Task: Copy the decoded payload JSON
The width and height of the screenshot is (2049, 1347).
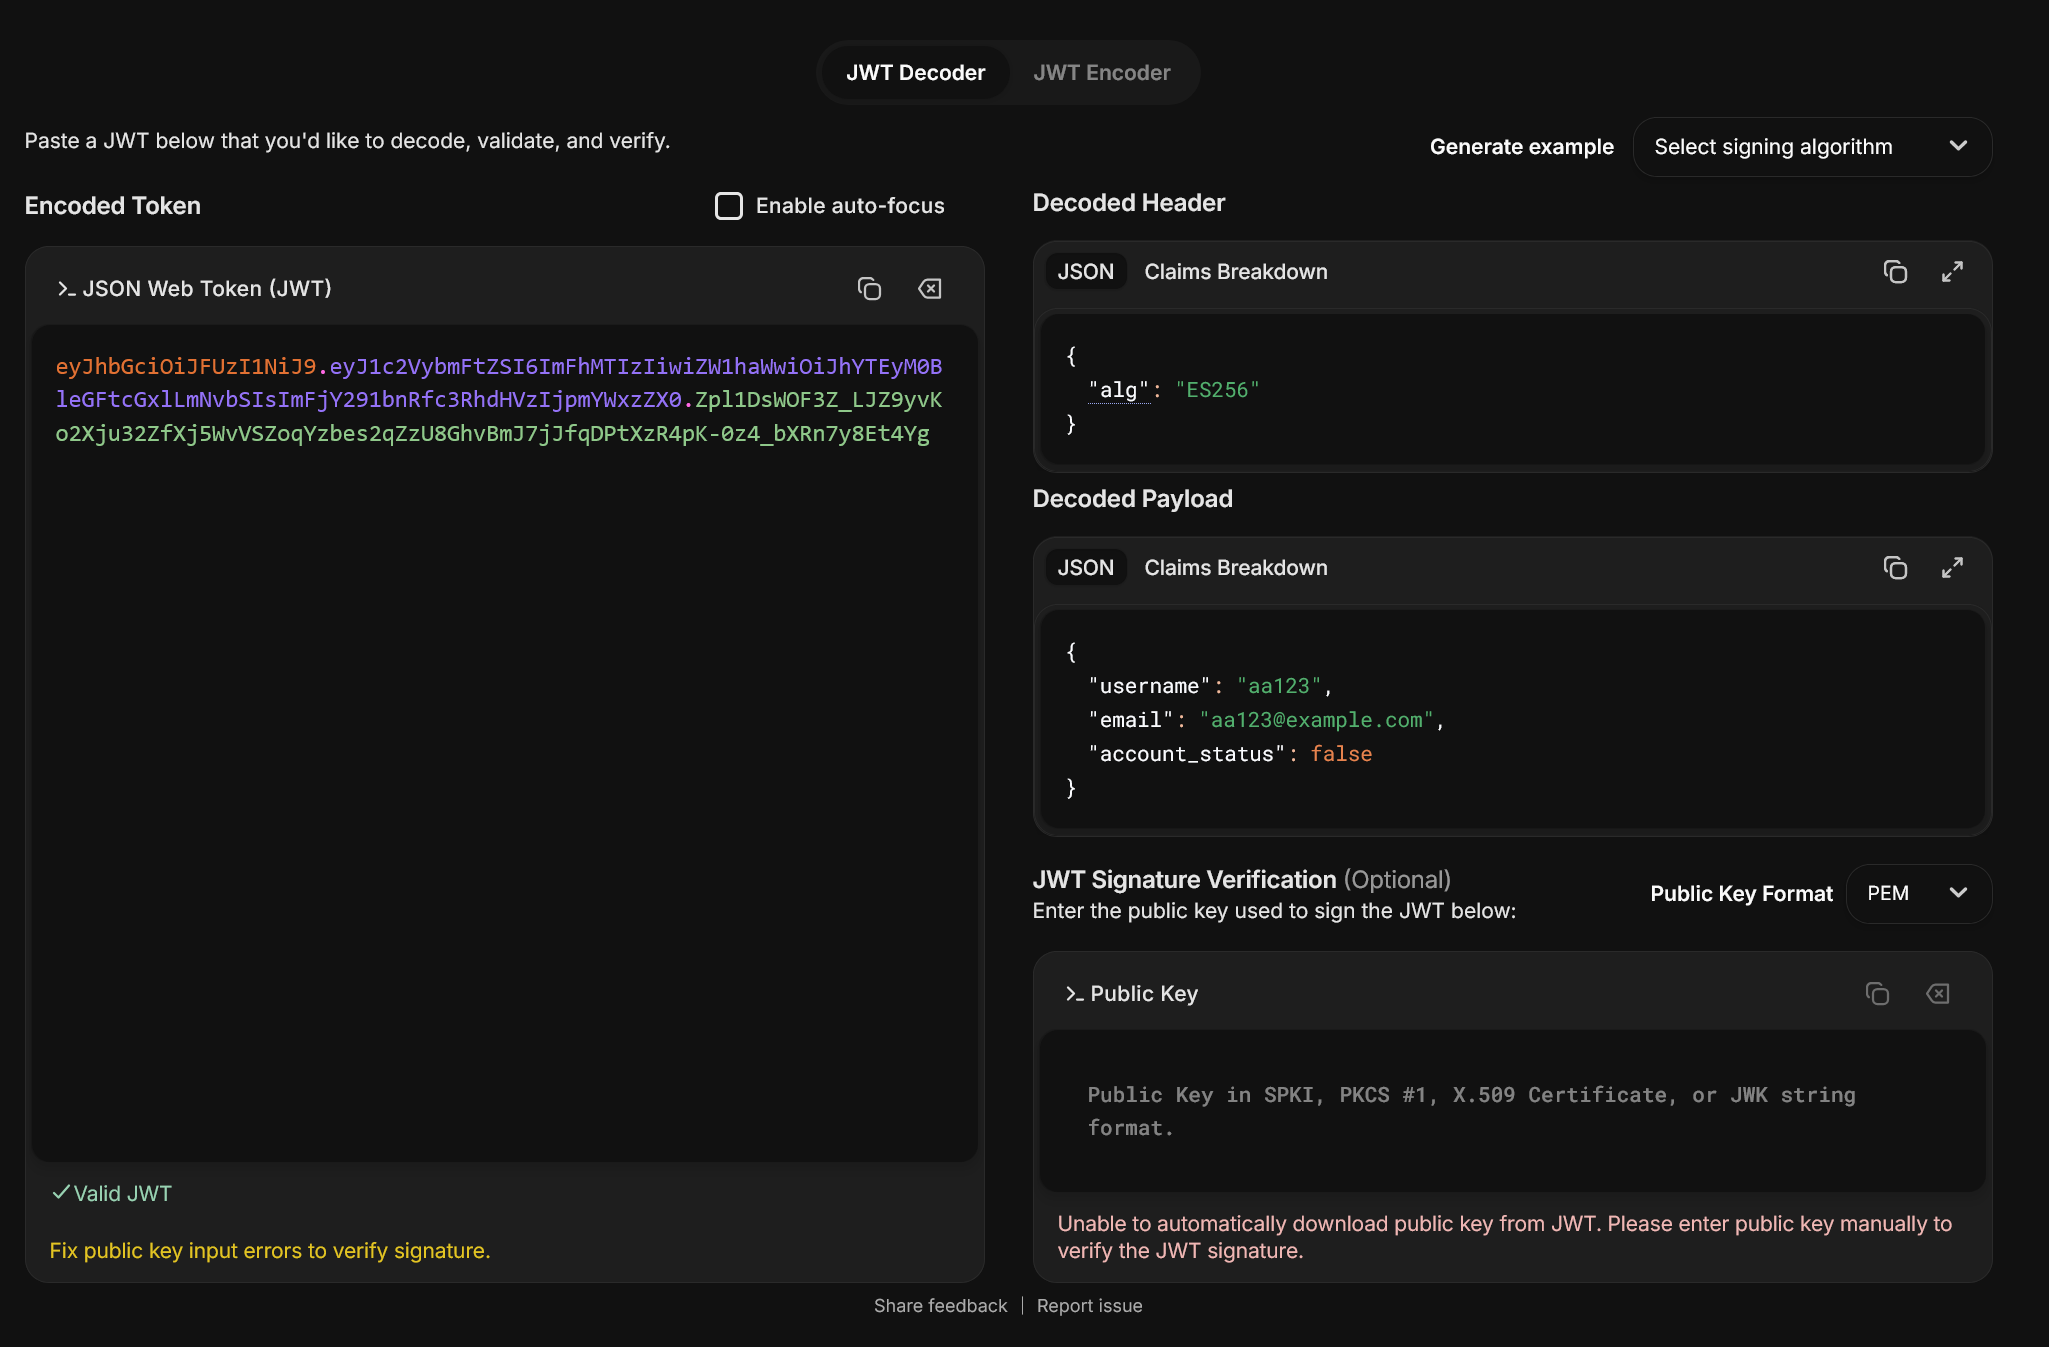Action: (x=1895, y=568)
